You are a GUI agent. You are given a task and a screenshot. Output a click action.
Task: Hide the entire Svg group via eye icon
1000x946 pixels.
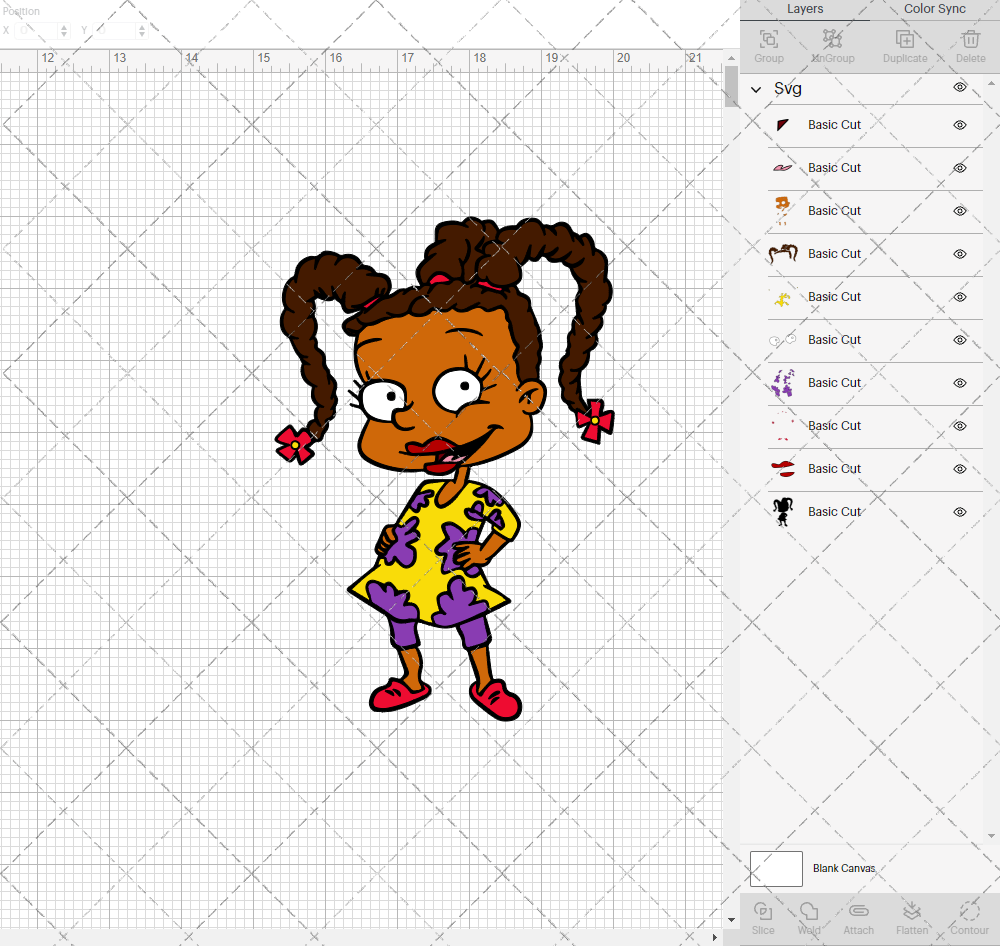point(960,88)
